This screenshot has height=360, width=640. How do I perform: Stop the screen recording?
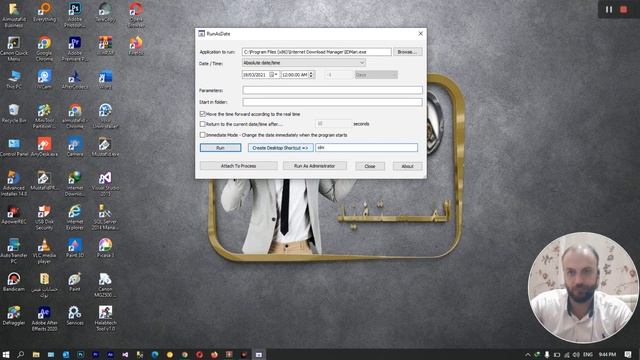point(623,9)
